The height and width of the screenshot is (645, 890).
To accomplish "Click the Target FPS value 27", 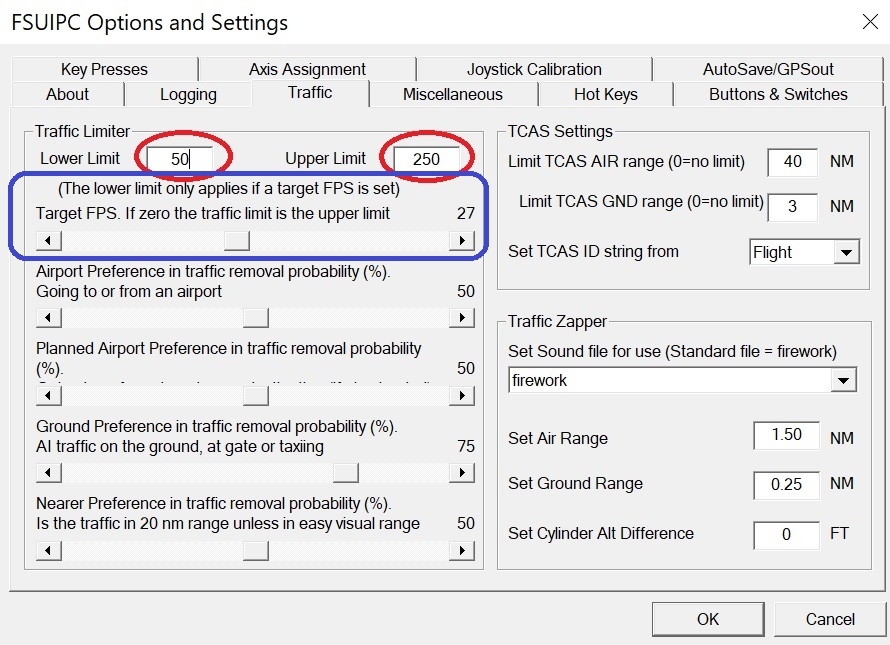I will (465, 213).
